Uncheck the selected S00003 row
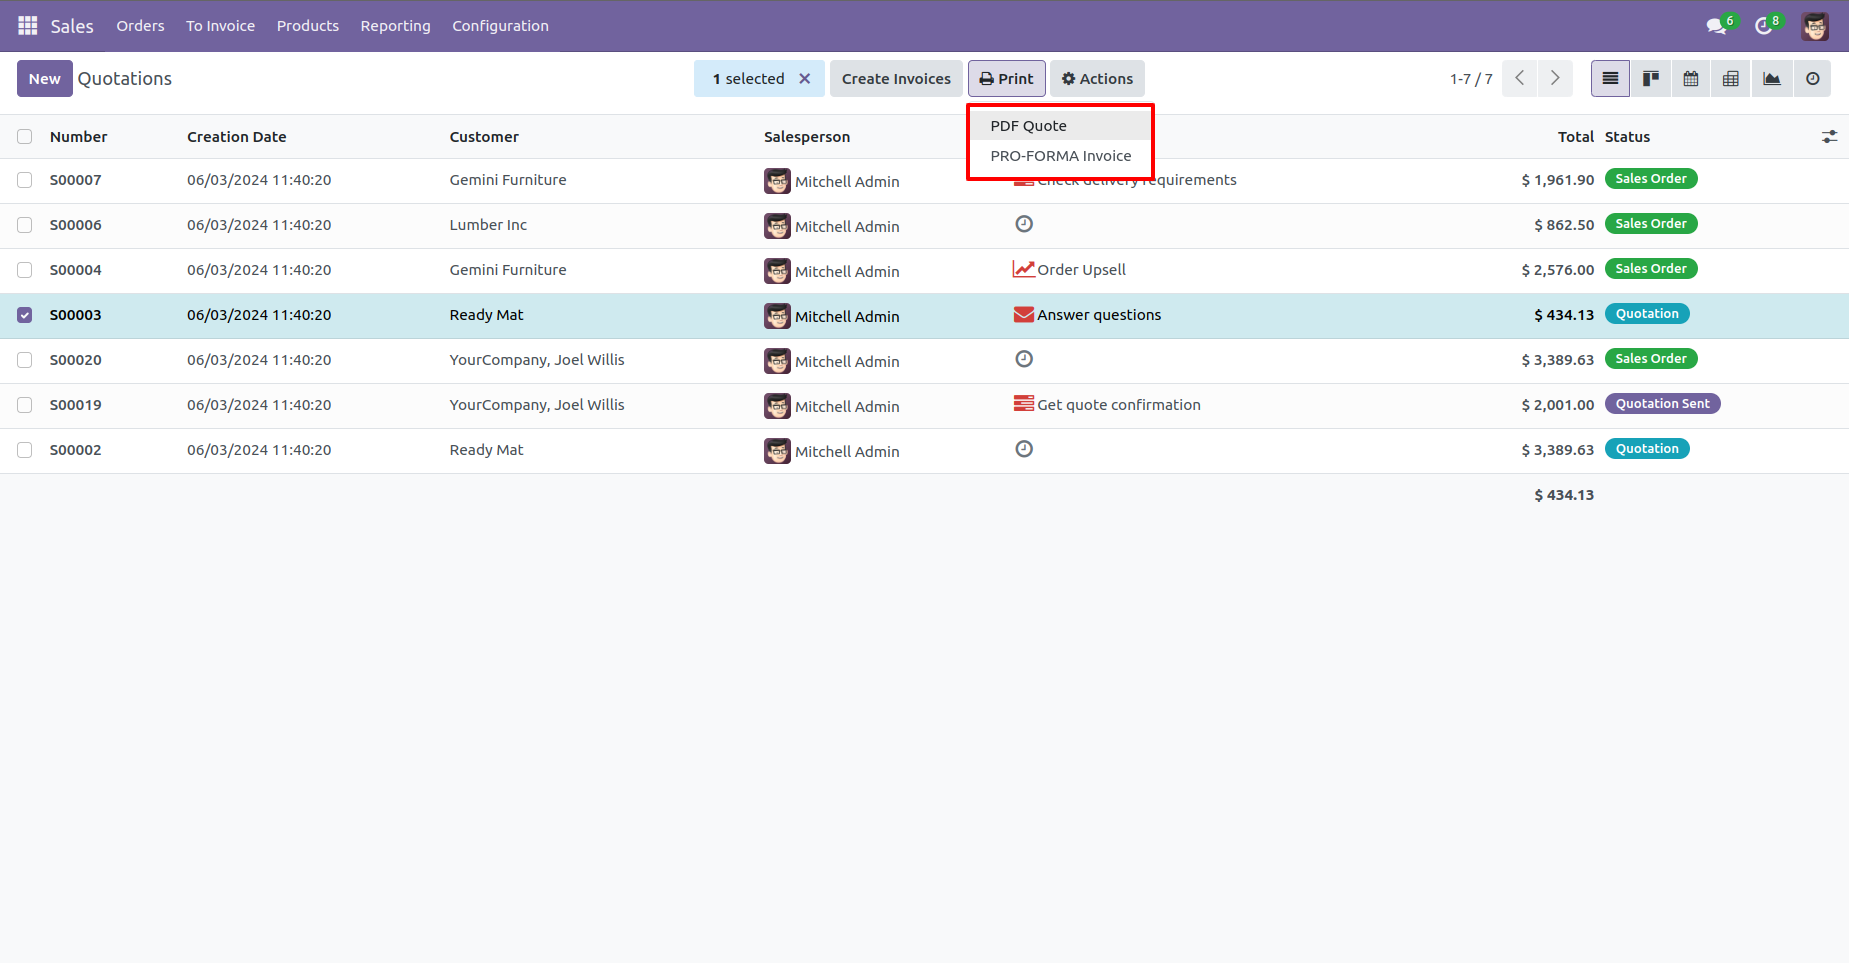Viewport: 1849px width, 963px height. click(24, 315)
